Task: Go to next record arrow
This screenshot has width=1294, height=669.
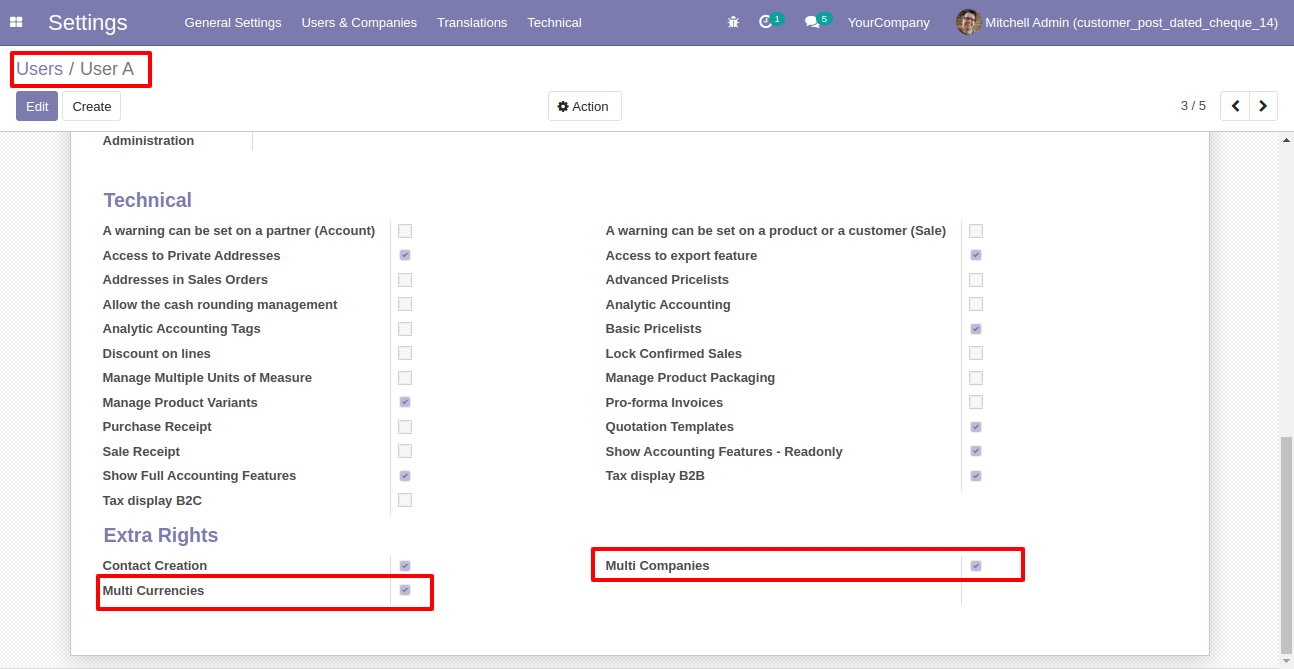Action: (x=1263, y=106)
